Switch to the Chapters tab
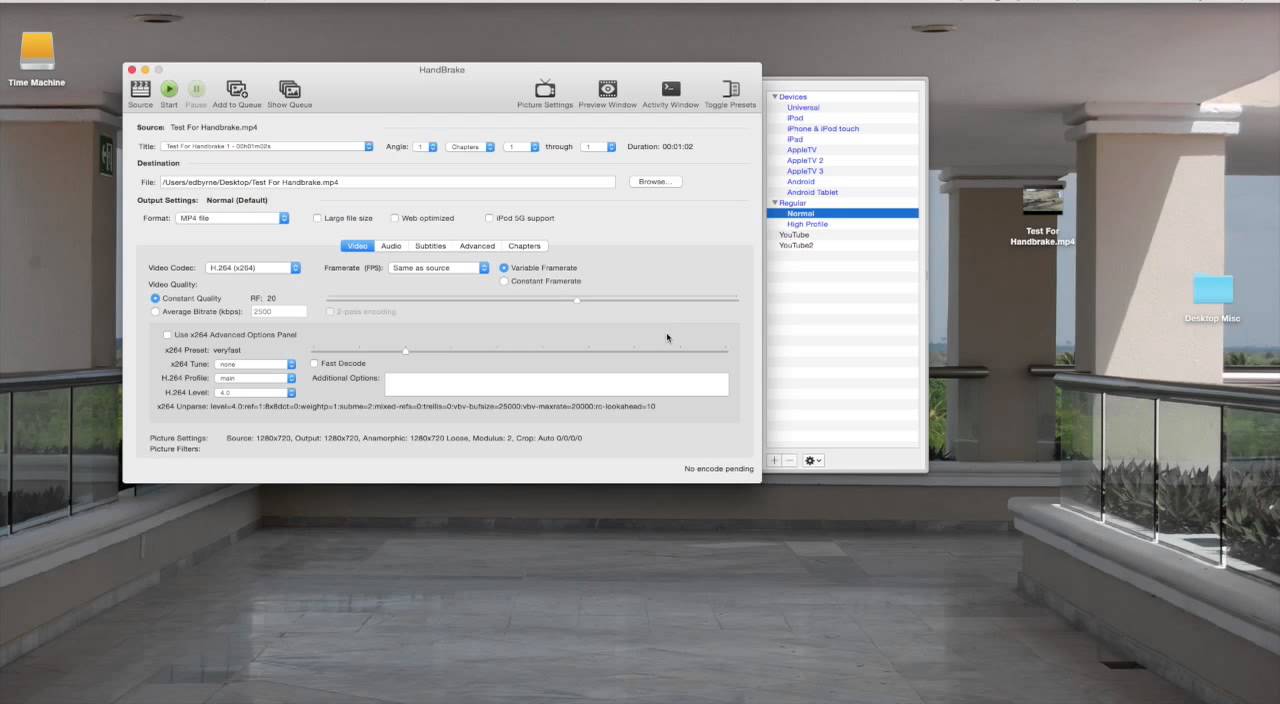 [x=524, y=246]
